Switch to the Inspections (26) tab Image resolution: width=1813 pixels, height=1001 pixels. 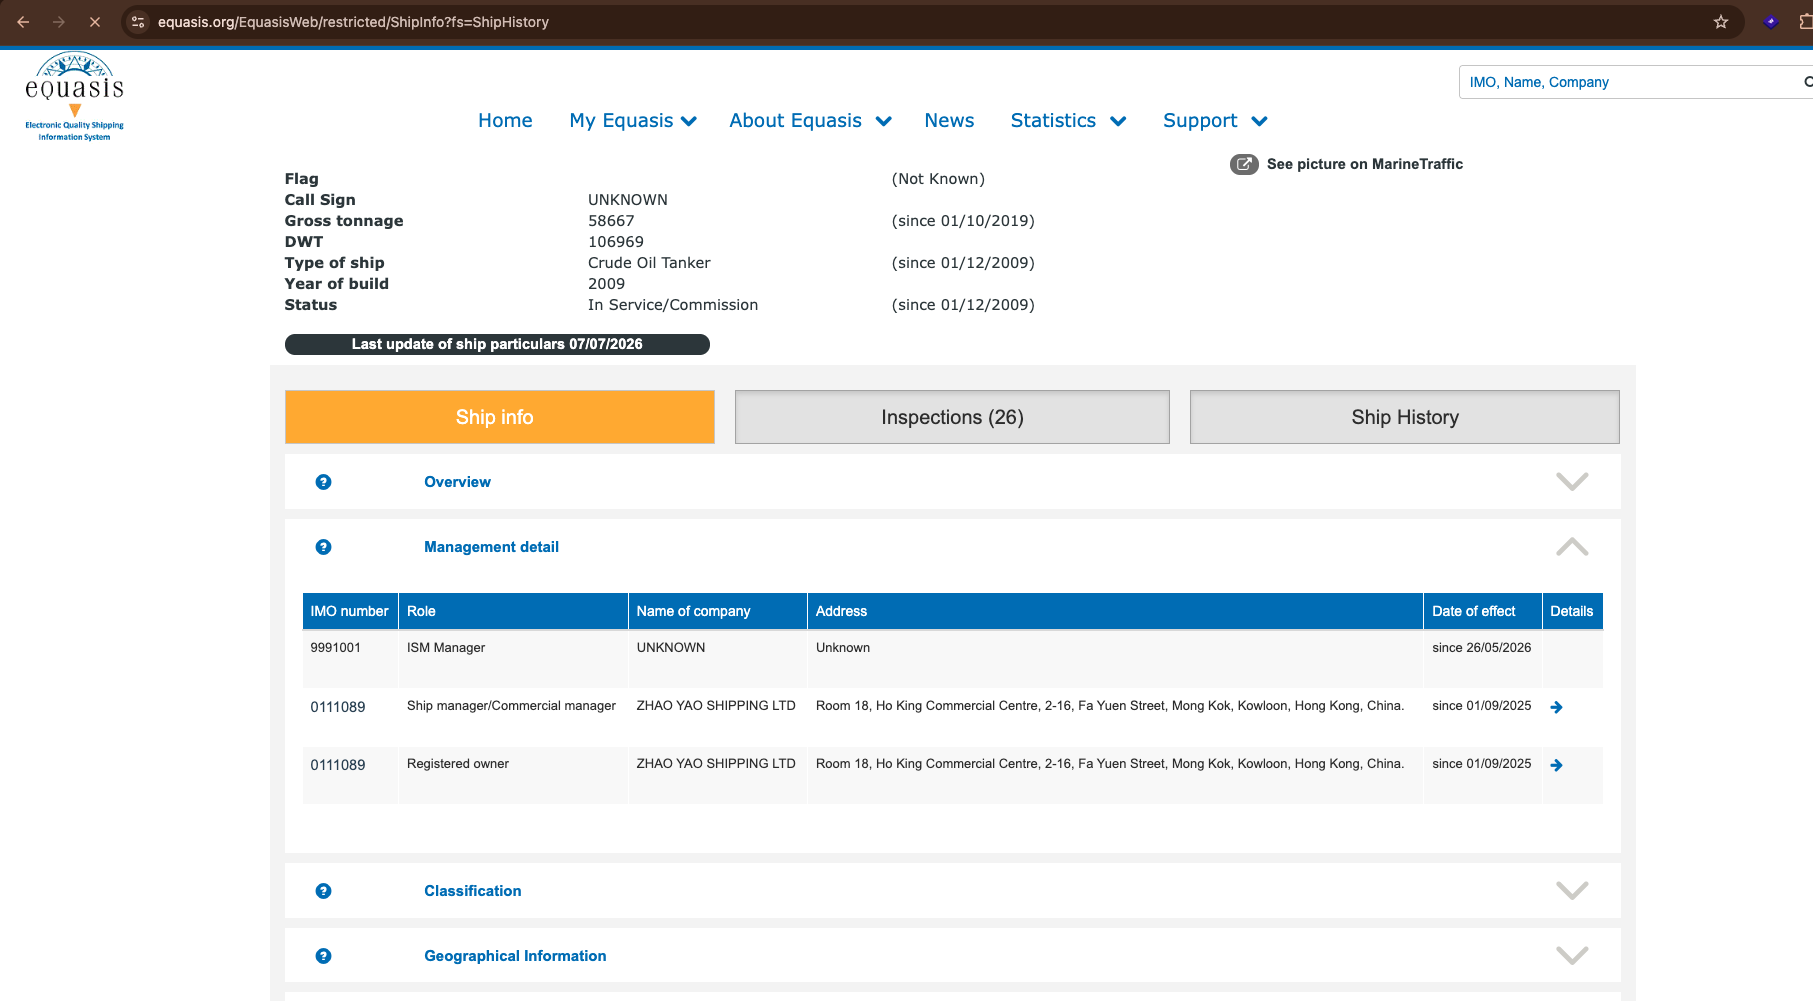pyautogui.click(x=952, y=417)
